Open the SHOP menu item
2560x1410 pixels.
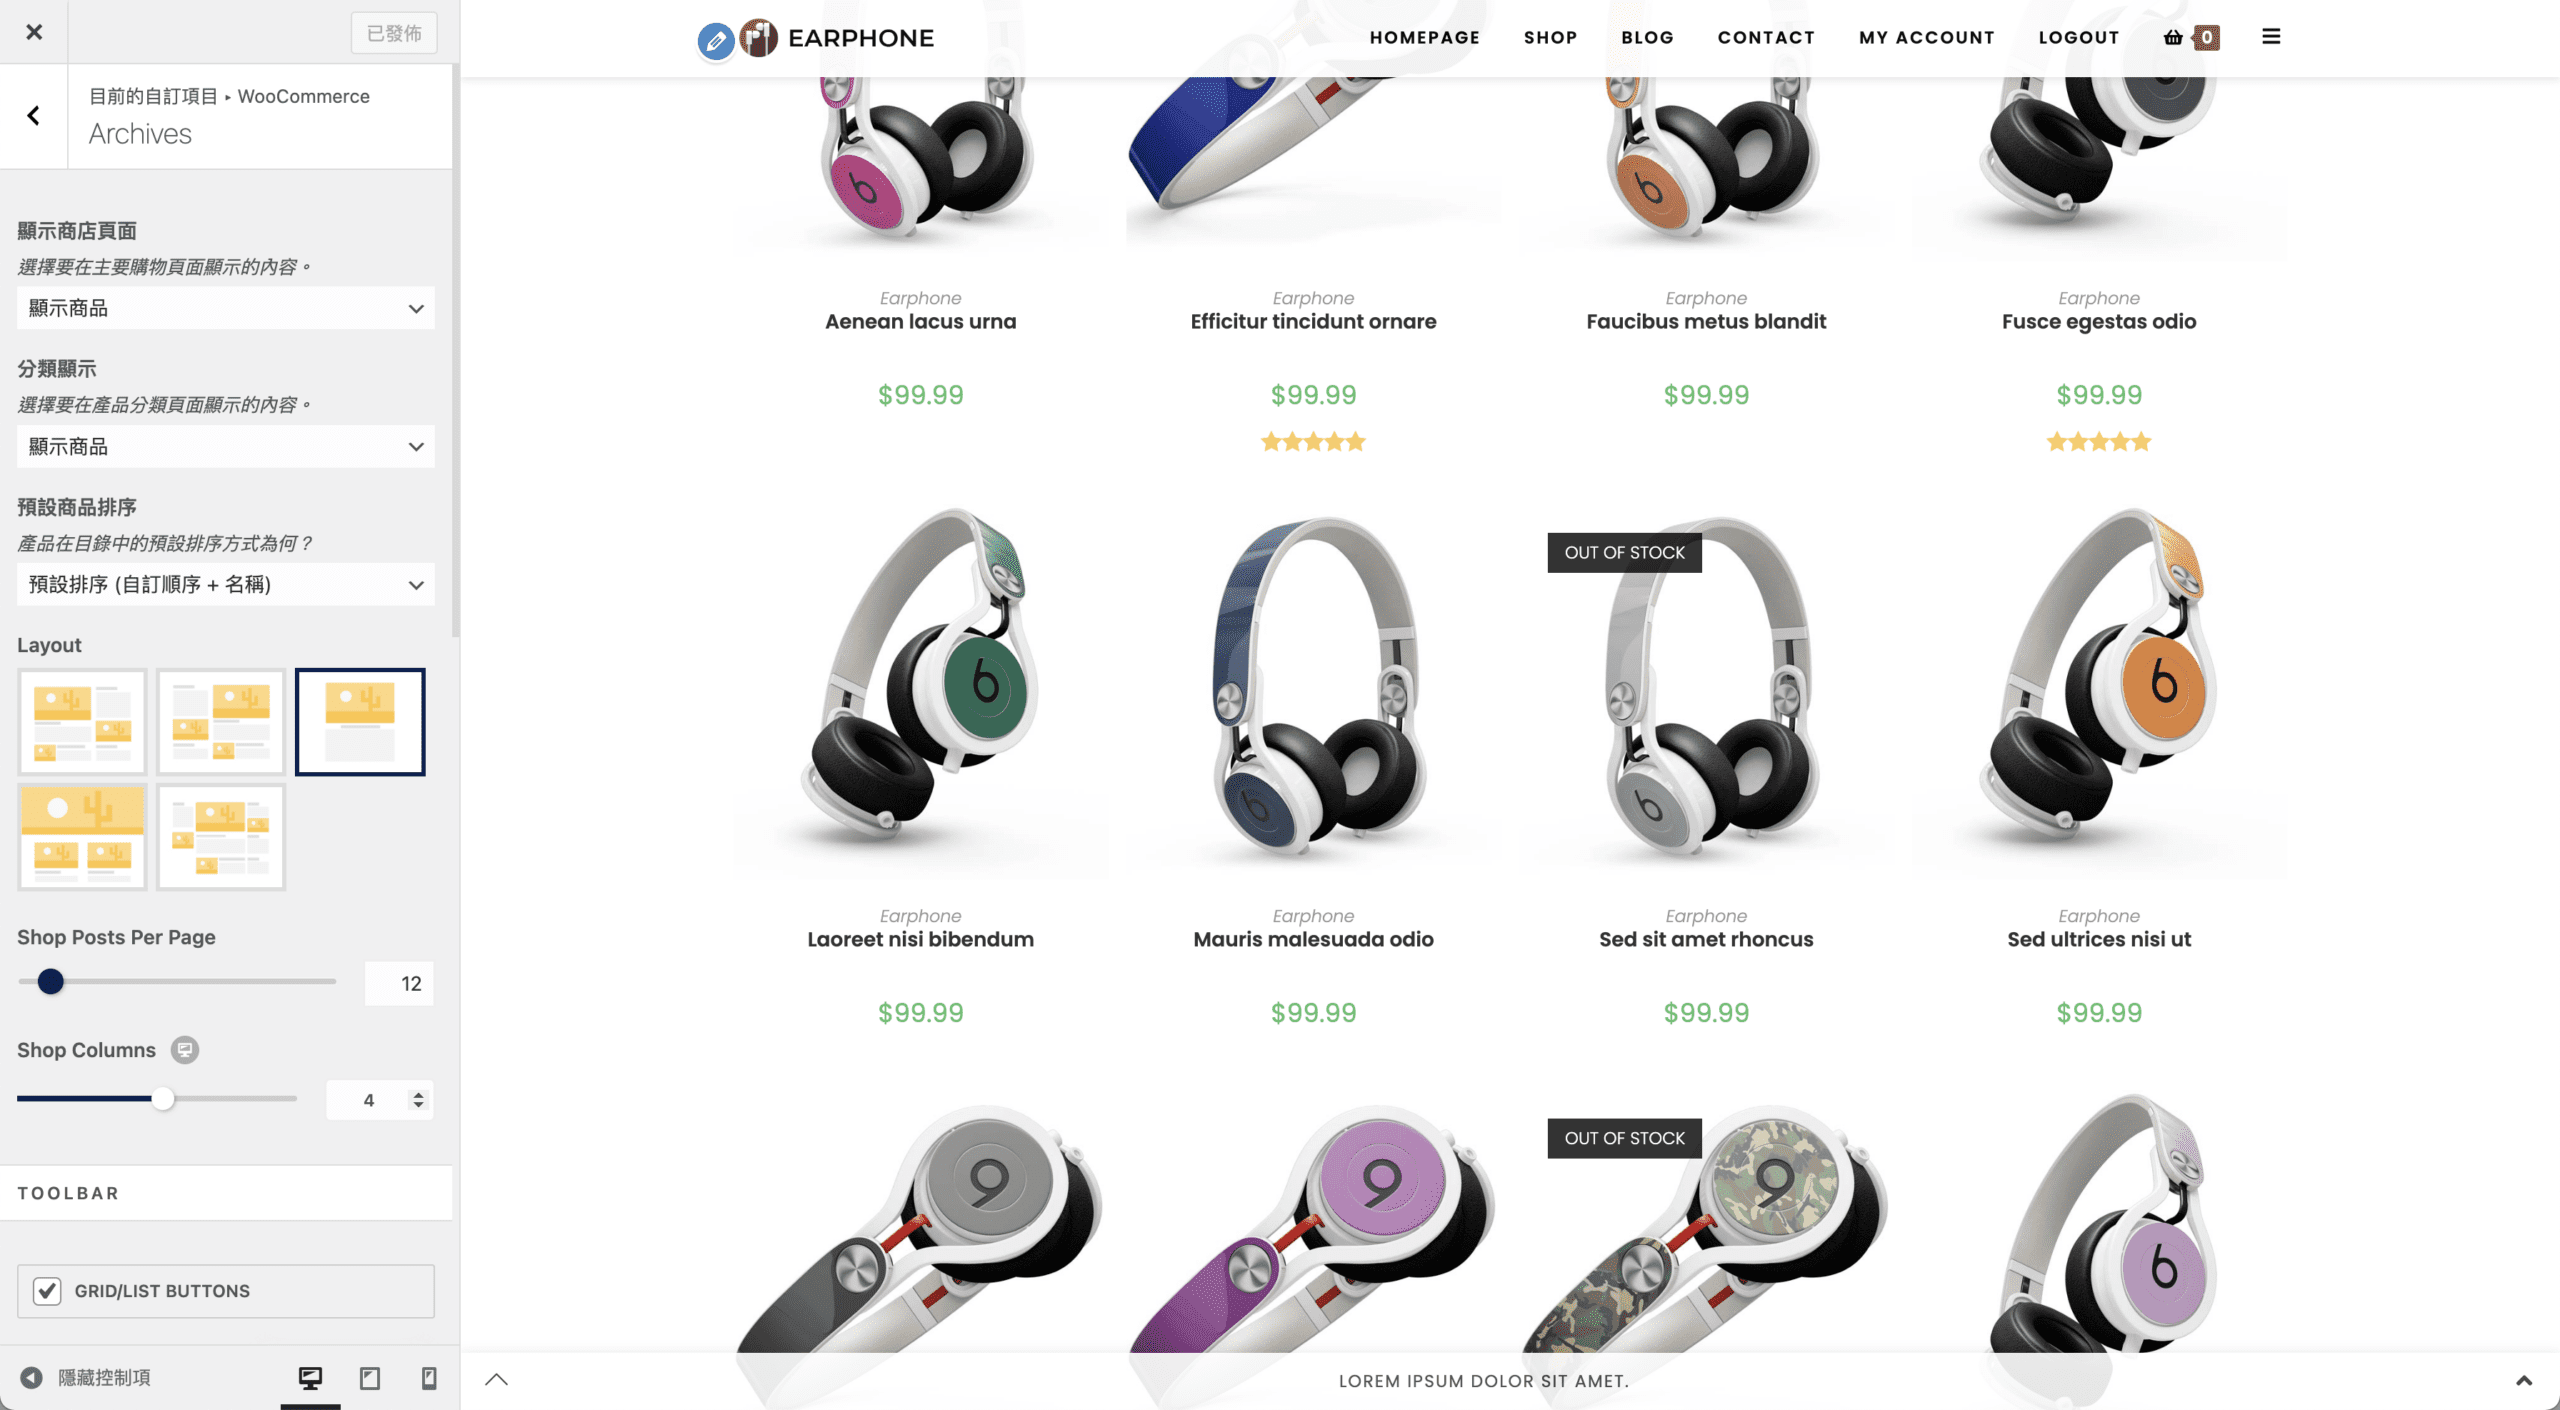(x=1550, y=37)
